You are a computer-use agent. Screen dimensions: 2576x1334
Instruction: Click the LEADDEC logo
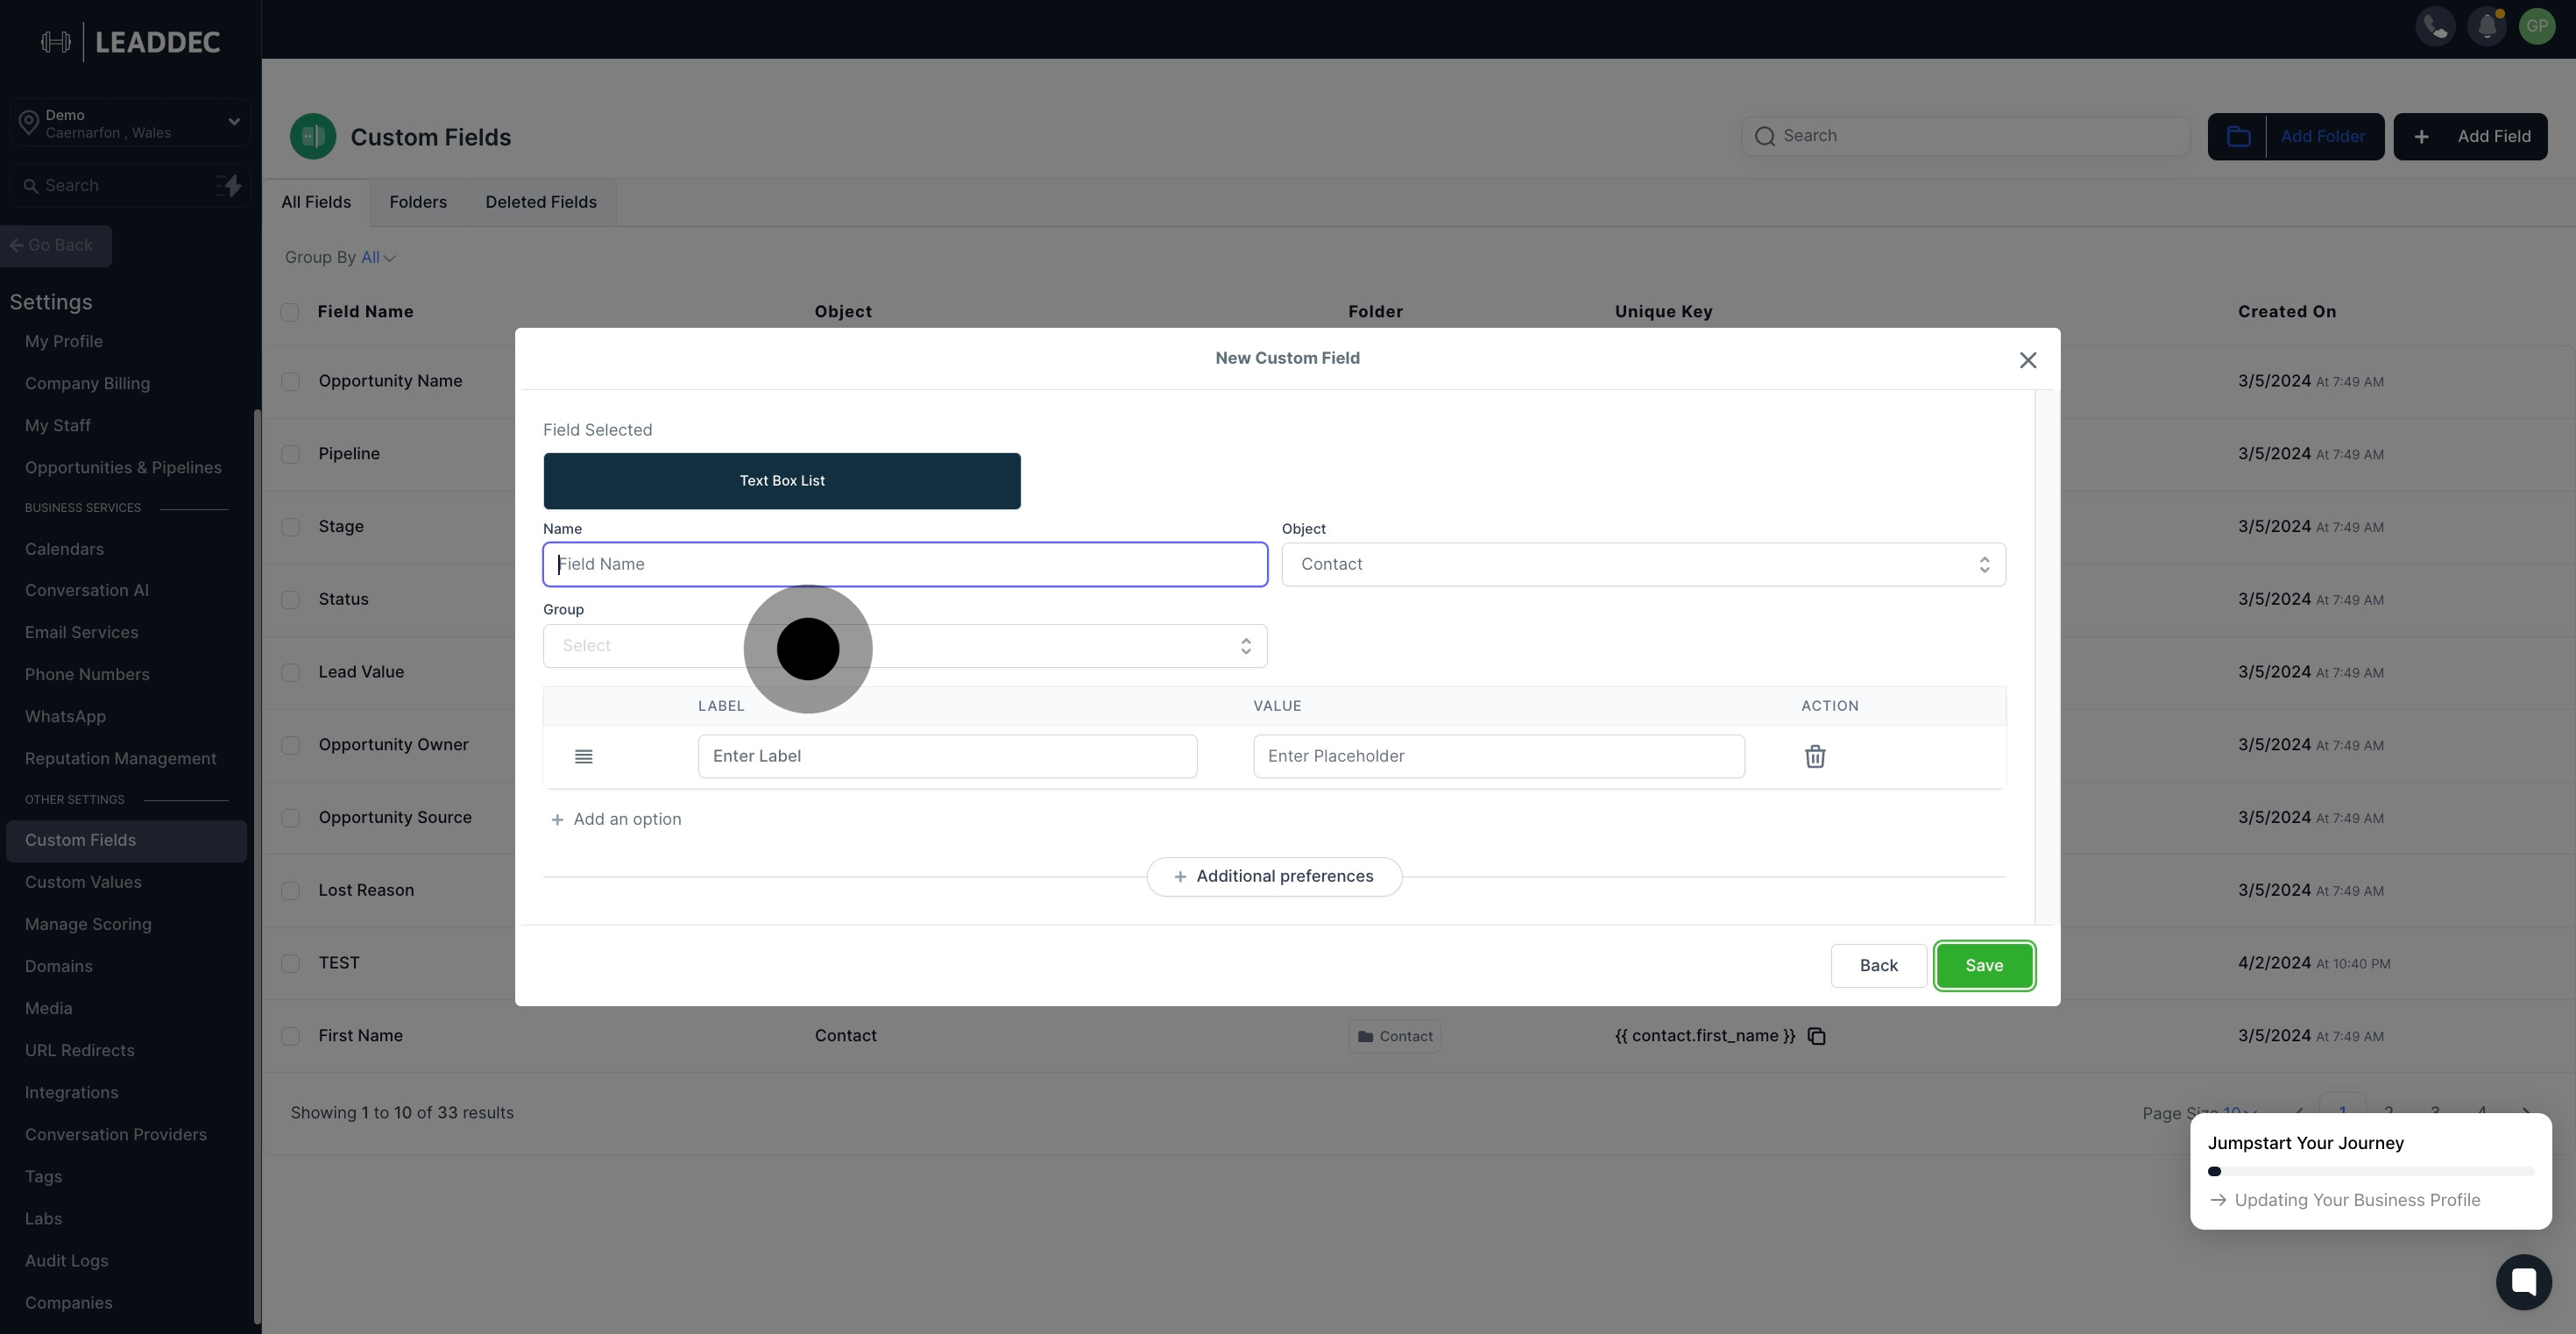(x=130, y=42)
